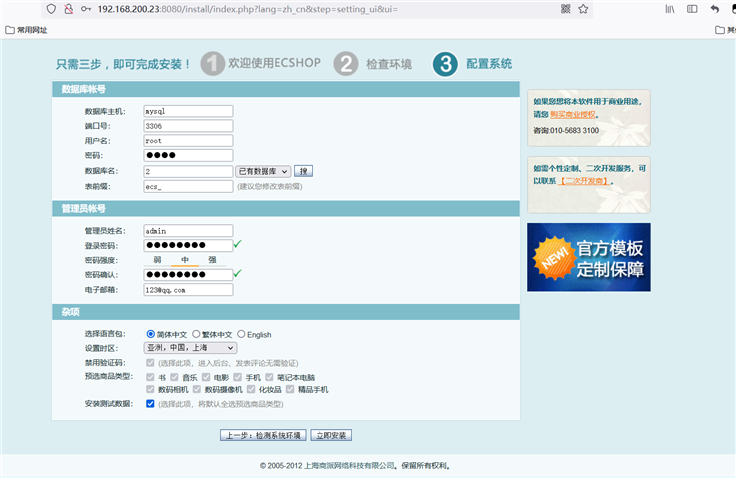This screenshot has height=478, width=736.
Task: Click step 2 circle 检查环境
Action: [x=346, y=63]
